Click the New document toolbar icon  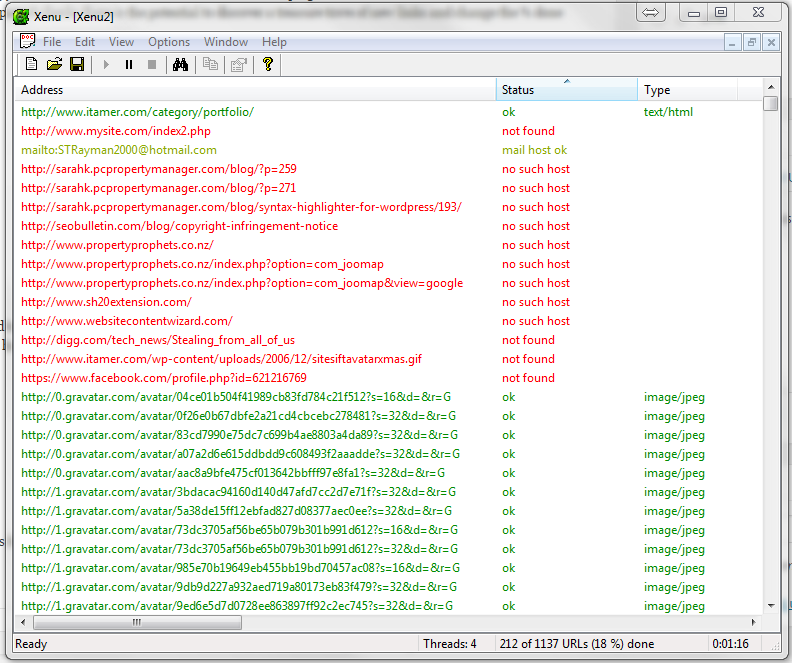click(x=31, y=64)
